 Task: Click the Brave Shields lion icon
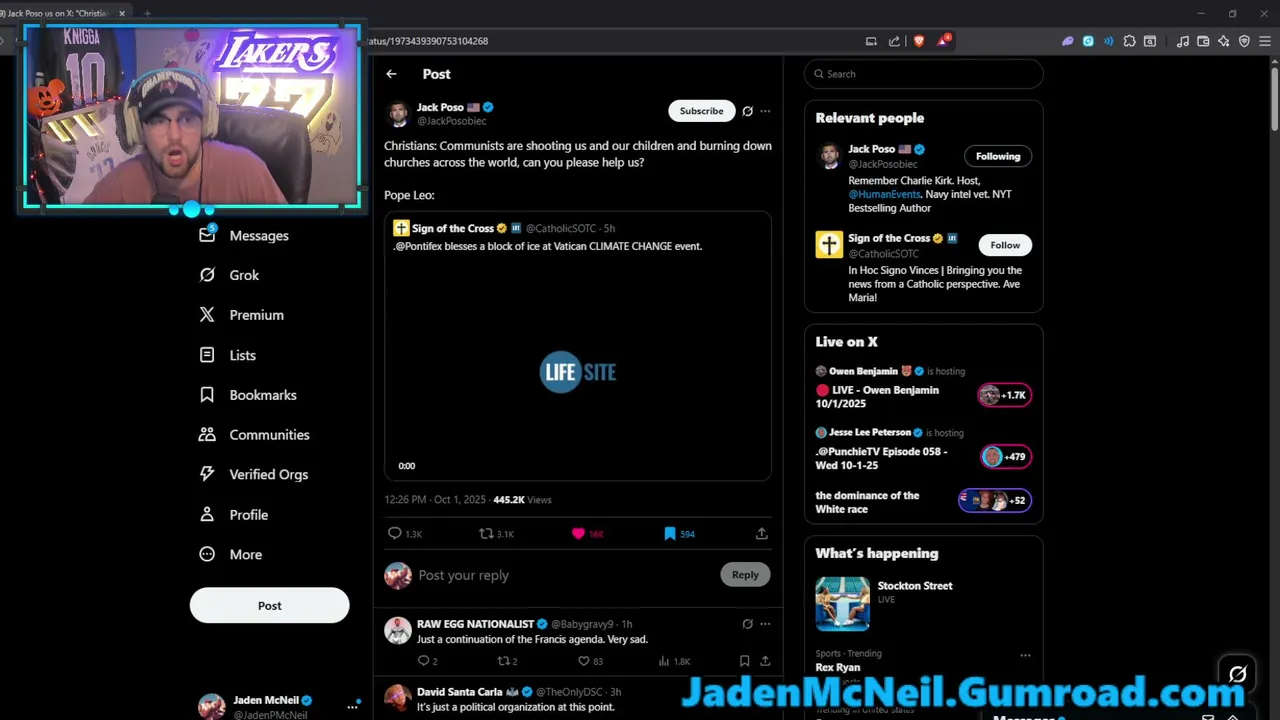[x=919, y=41]
